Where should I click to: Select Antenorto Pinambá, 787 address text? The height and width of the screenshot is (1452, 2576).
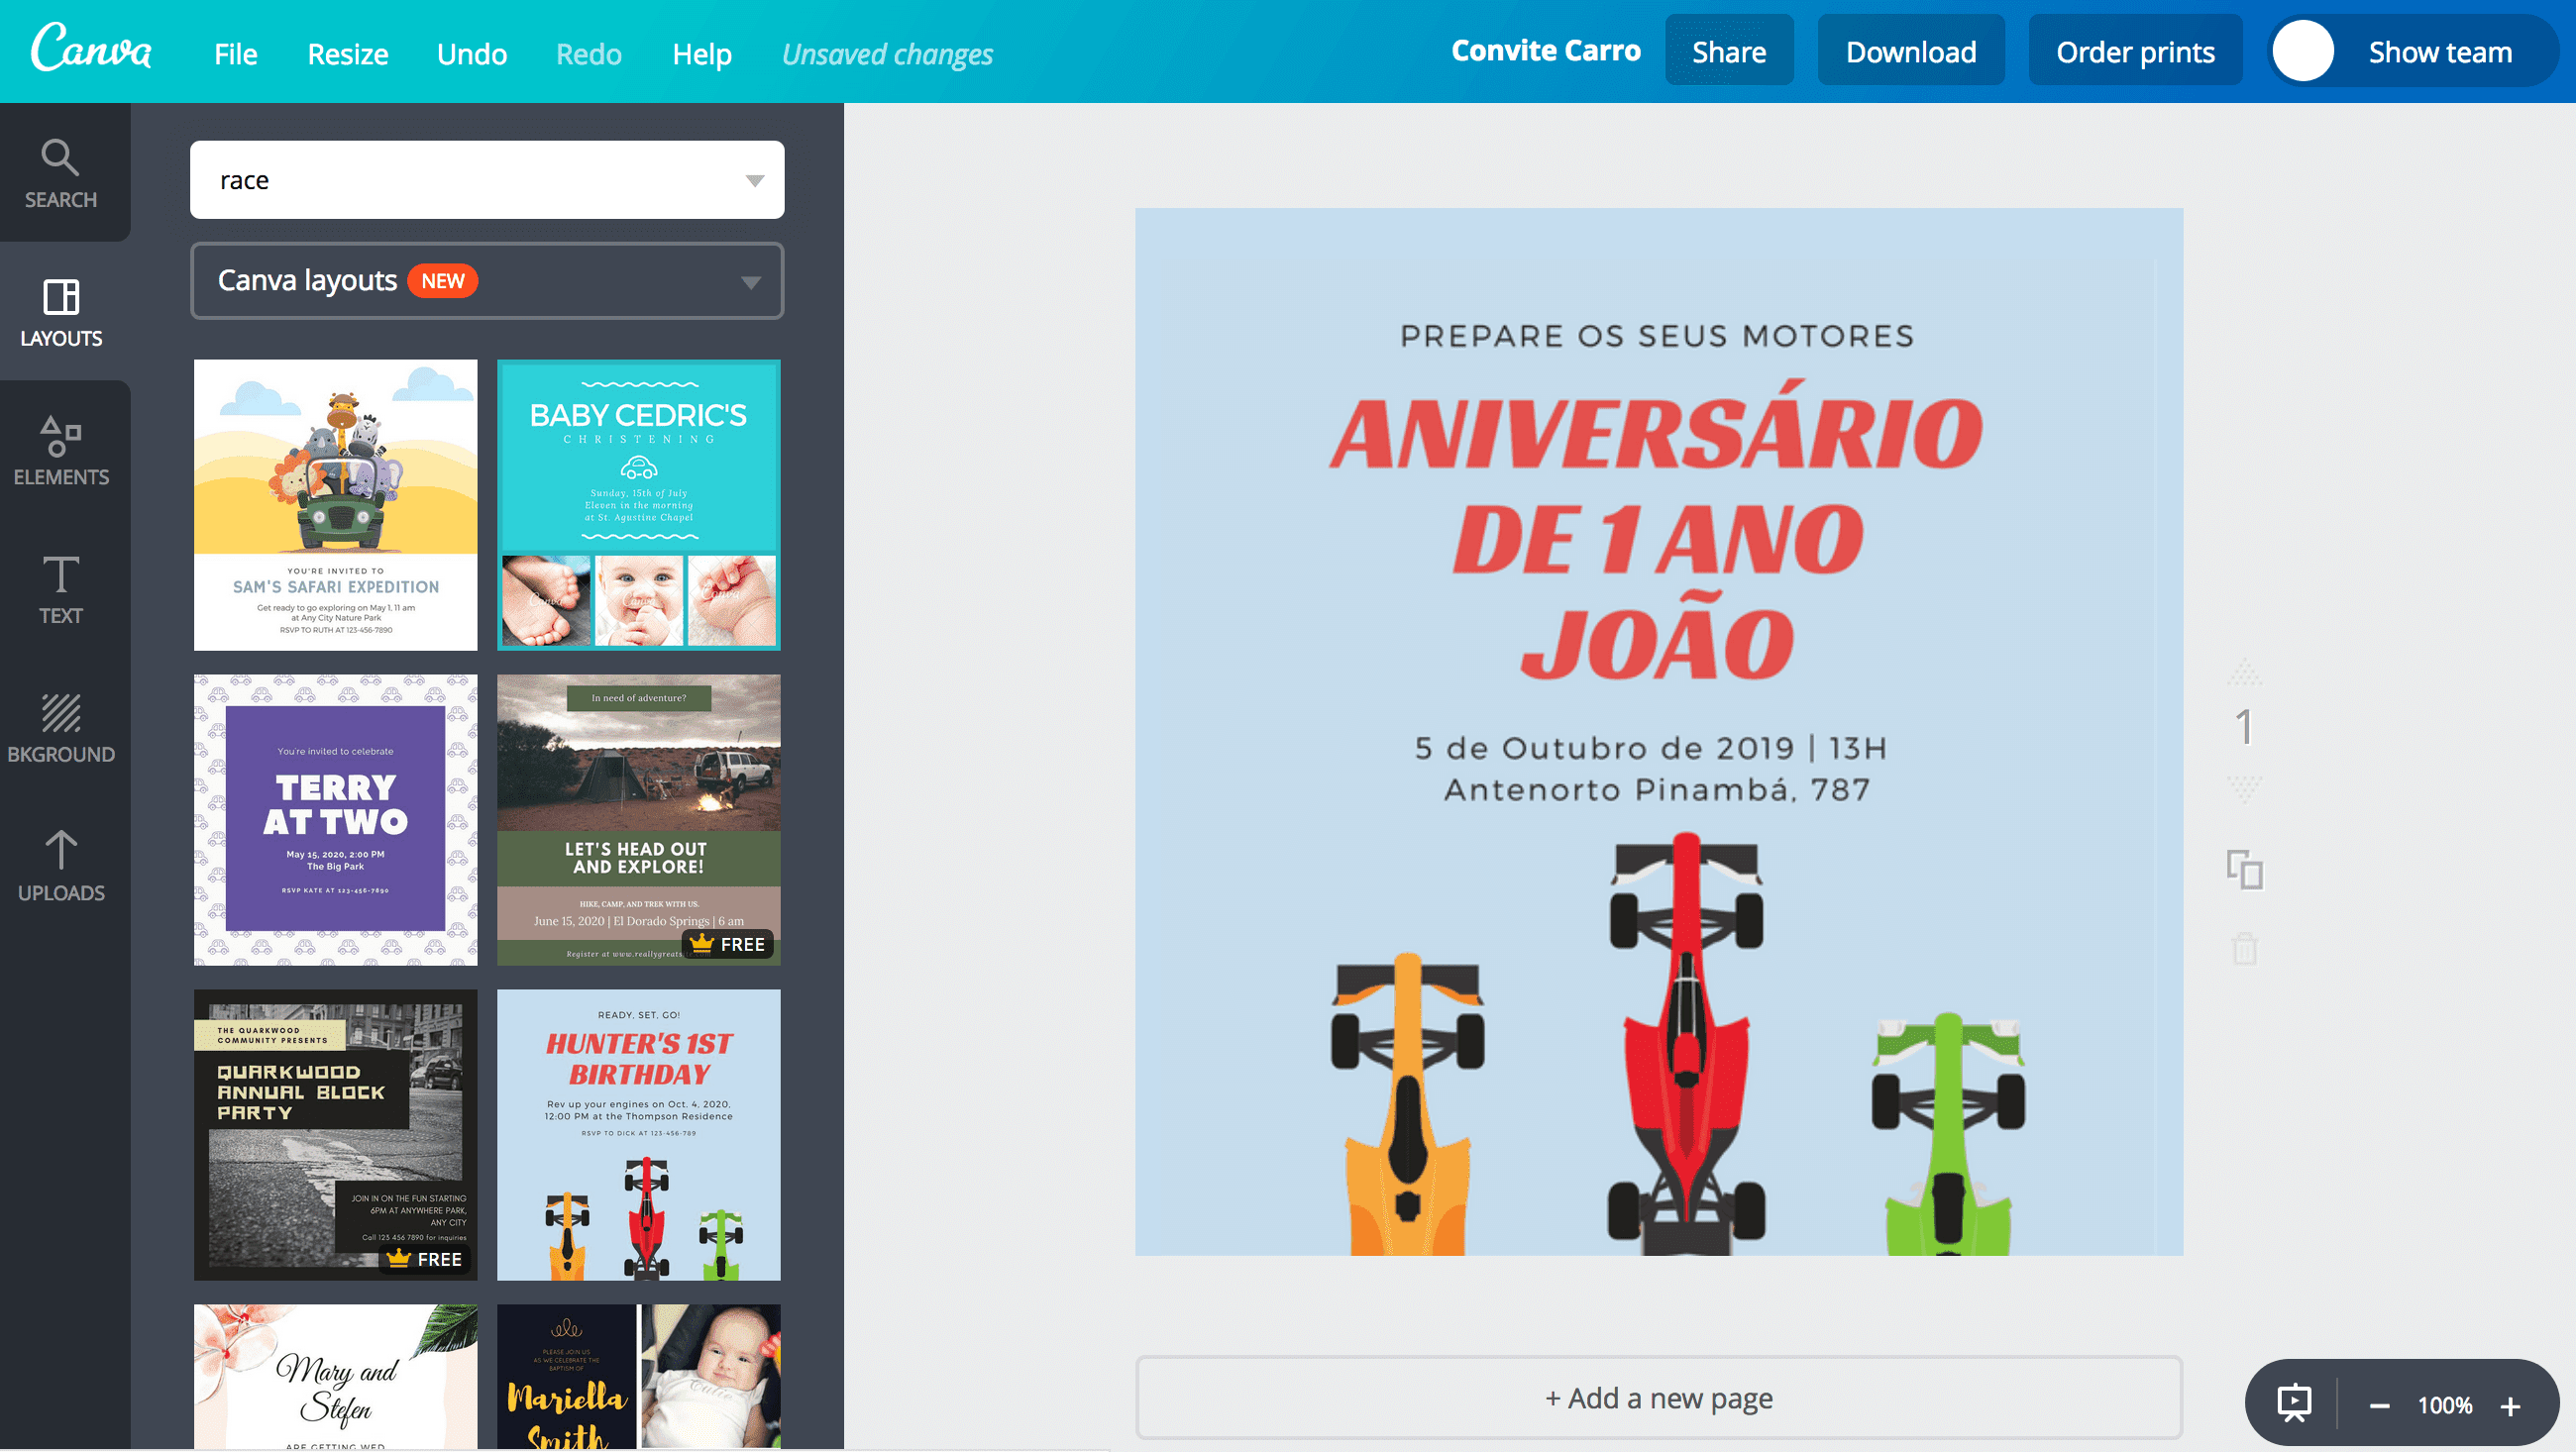click(x=1656, y=790)
